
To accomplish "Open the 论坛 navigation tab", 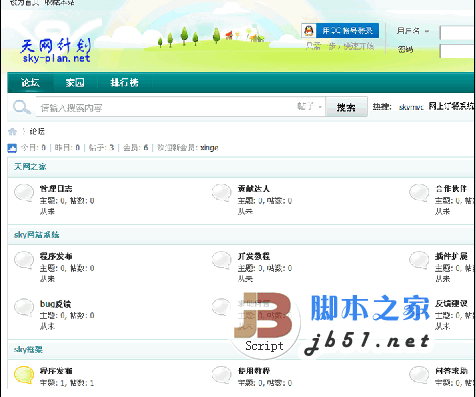I will click(30, 82).
